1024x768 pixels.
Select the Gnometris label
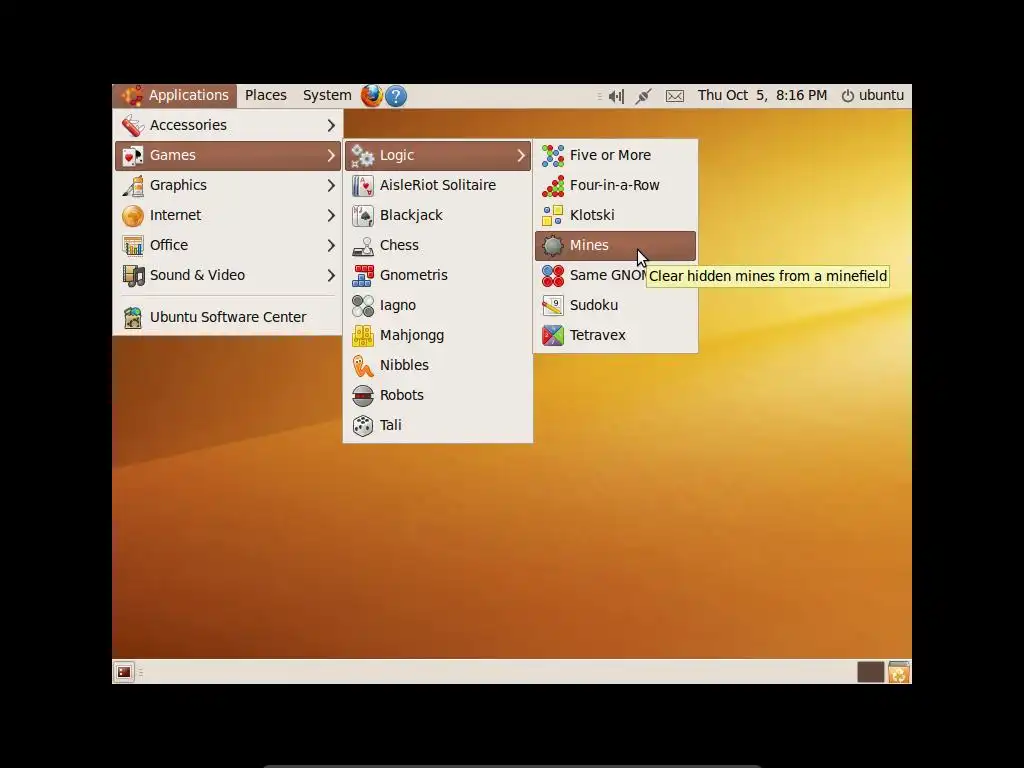[x=414, y=276]
